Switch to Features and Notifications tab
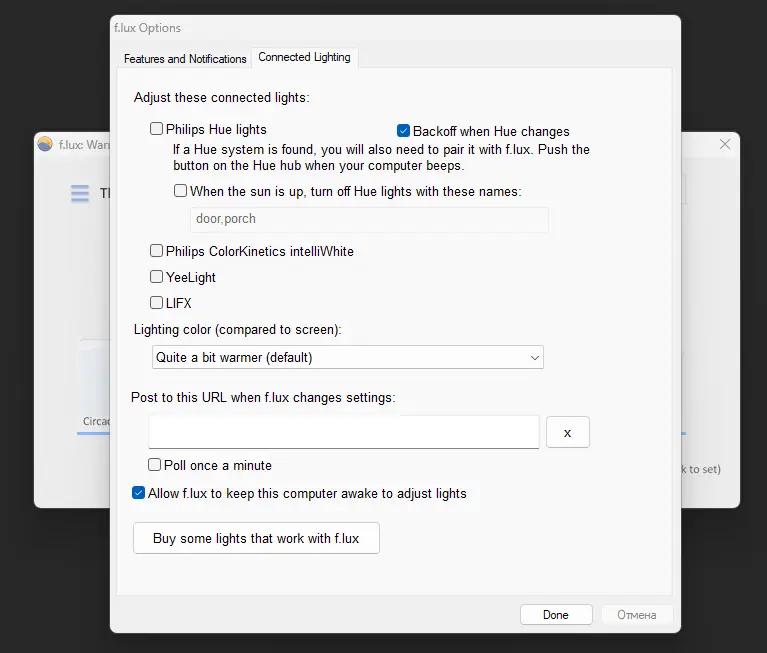The width and height of the screenshot is (767, 653). (185, 59)
